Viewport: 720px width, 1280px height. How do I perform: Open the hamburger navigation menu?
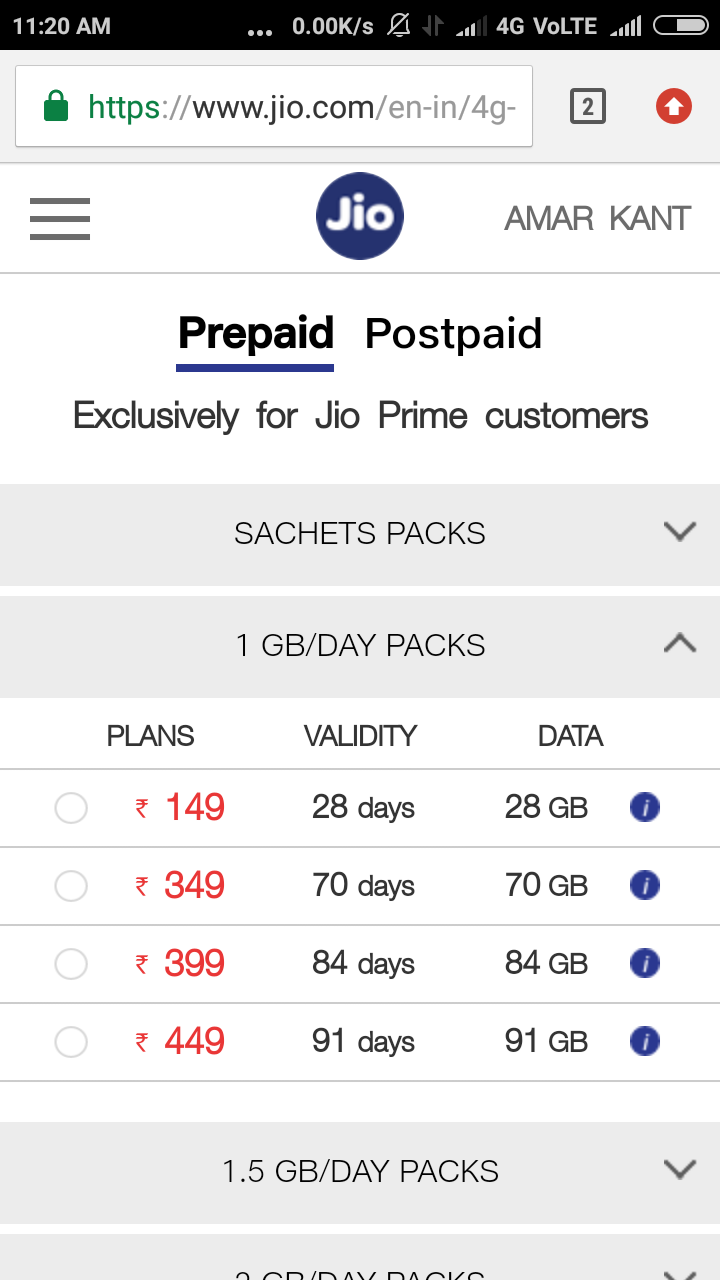click(60, 218)
